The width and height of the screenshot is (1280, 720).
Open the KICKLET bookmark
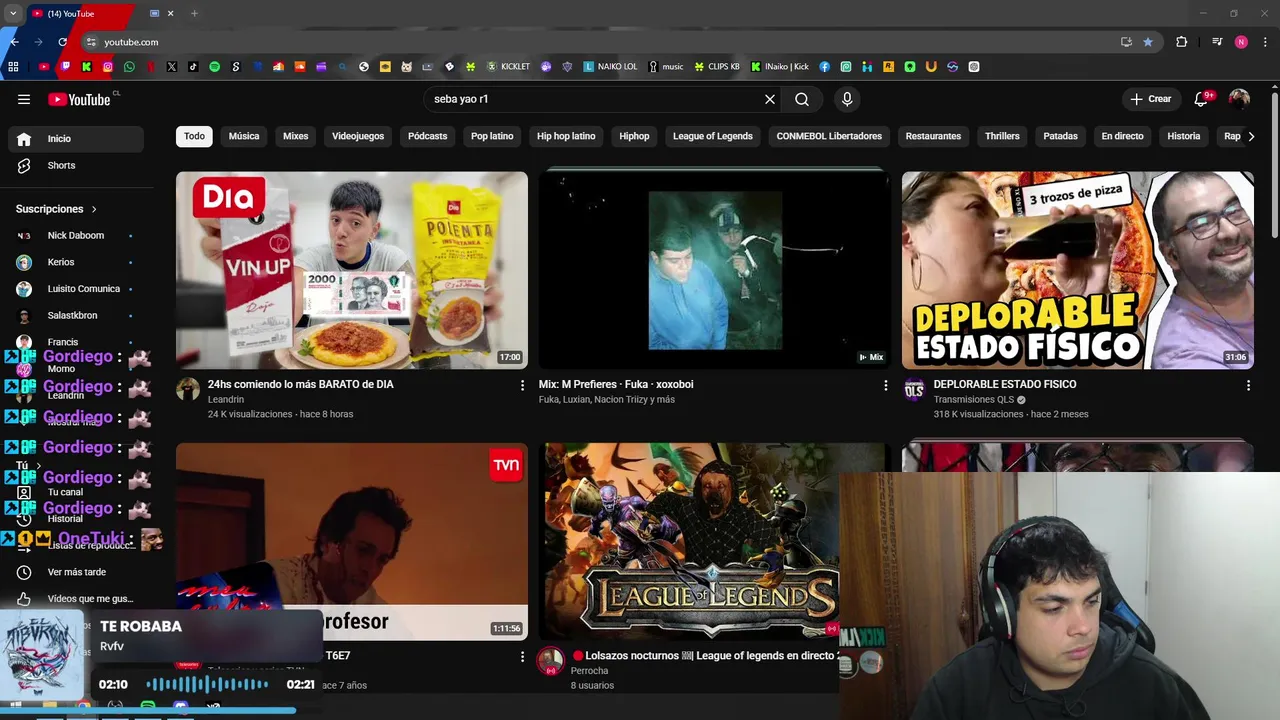pyautogui.click(x=508, y=67)
